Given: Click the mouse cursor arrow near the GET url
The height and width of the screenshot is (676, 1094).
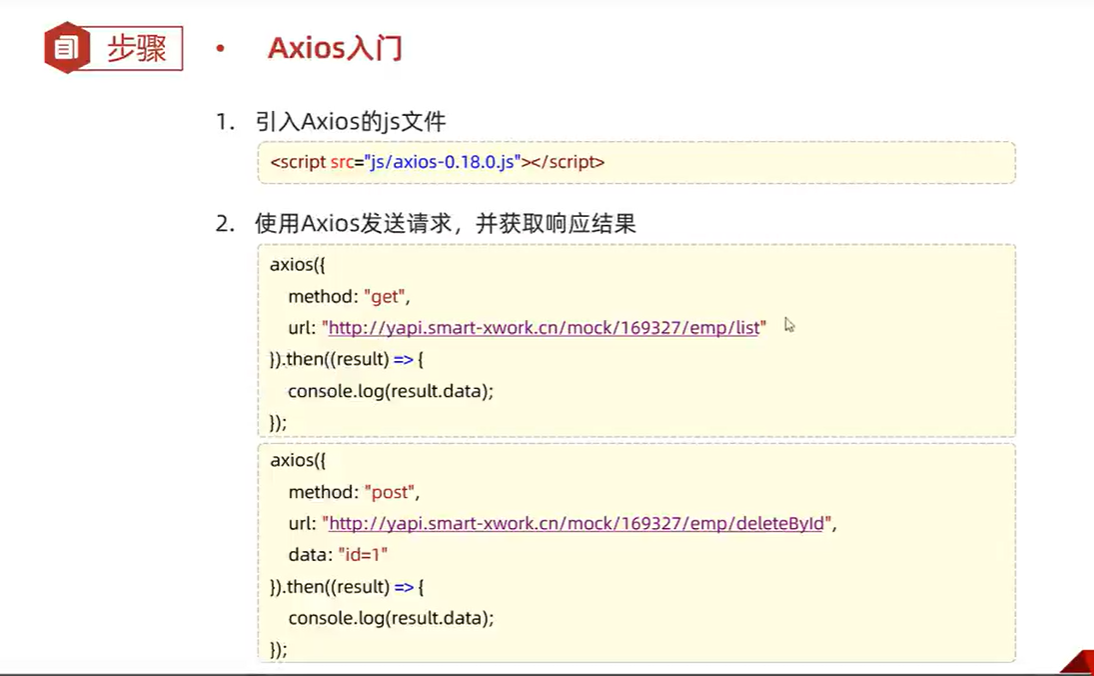Looking at the screenshot, I should tap(789, 325).
